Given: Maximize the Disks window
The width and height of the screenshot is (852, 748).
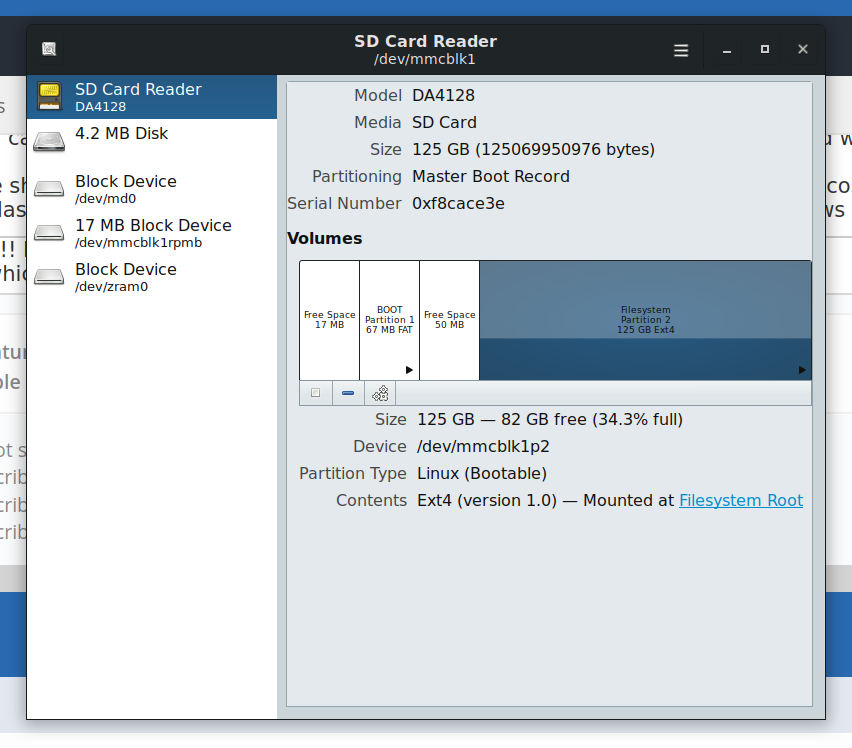Looking at the screenshot, I should [x=765, y=49].
